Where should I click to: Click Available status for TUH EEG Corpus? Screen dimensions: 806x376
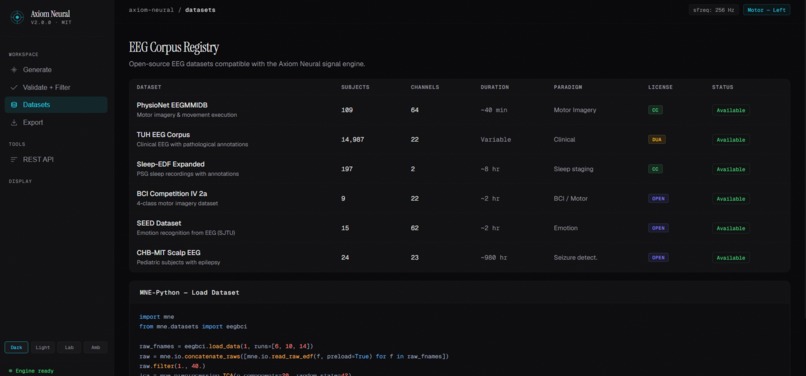(x=730, y=139)
